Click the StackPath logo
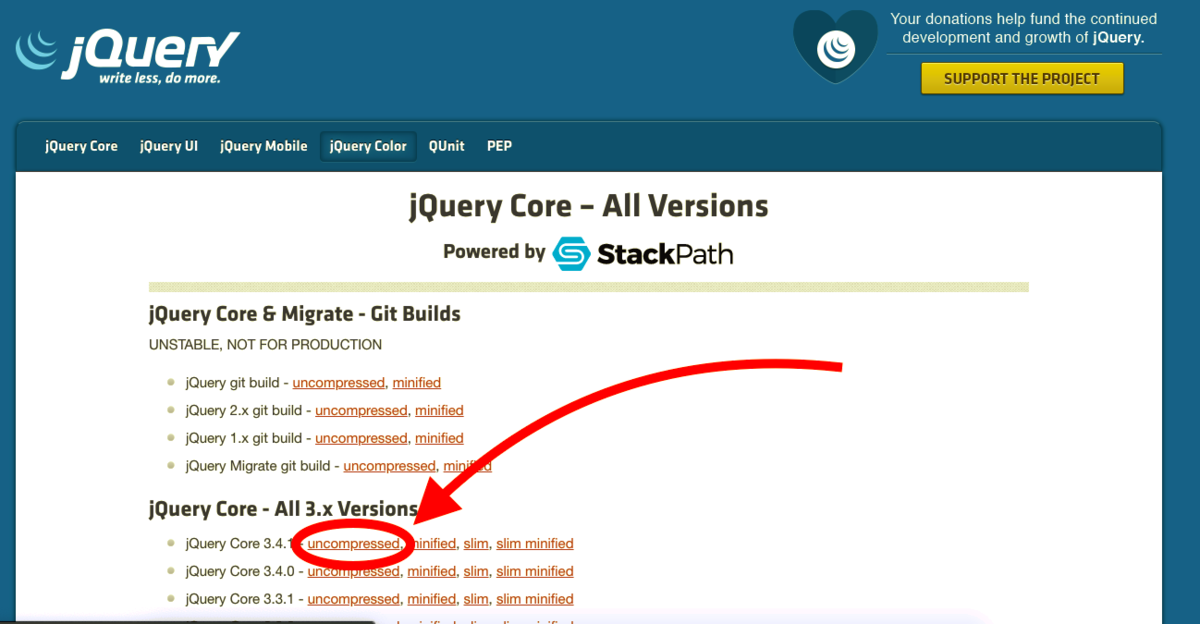The width and height of the screenshot is (1200, 624). (x=643, y=253)
